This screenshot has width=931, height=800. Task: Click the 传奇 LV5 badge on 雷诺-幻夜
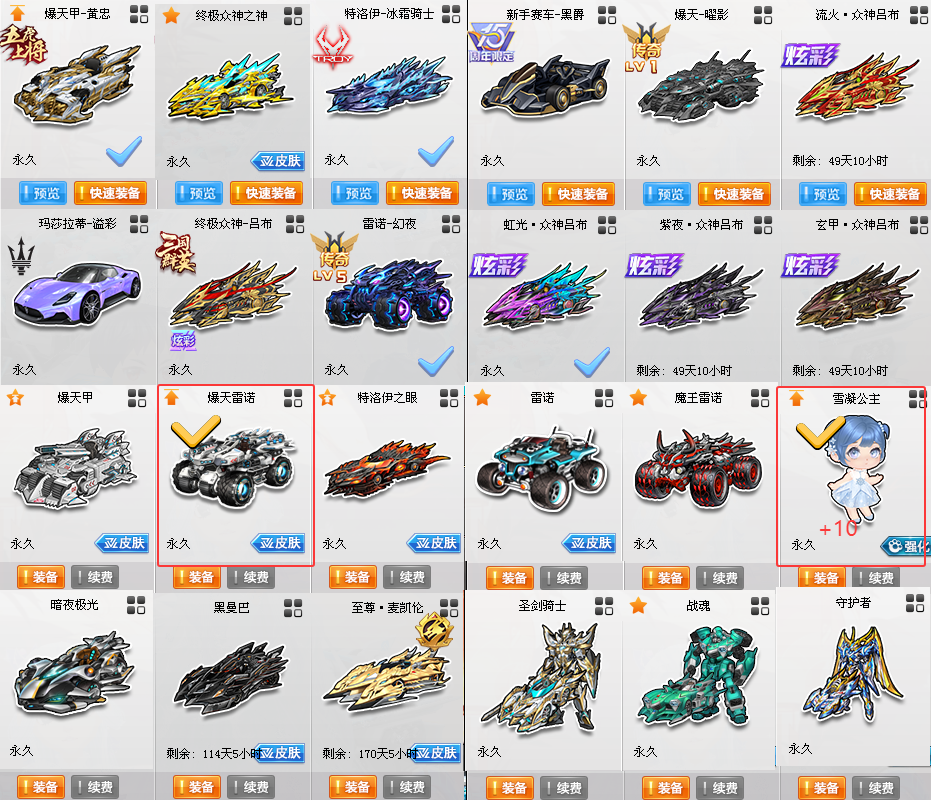[x=334, y=257]
